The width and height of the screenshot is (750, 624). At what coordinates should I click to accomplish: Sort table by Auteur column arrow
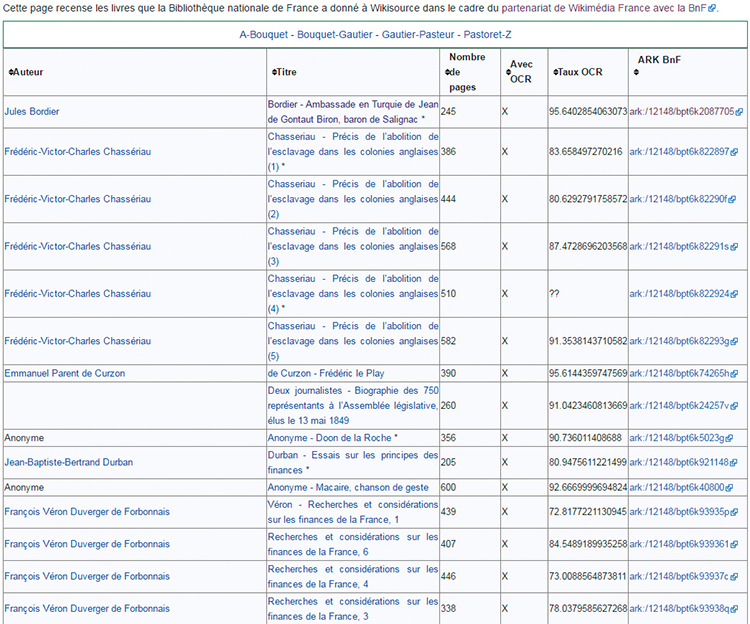click(x=11, y=72)
